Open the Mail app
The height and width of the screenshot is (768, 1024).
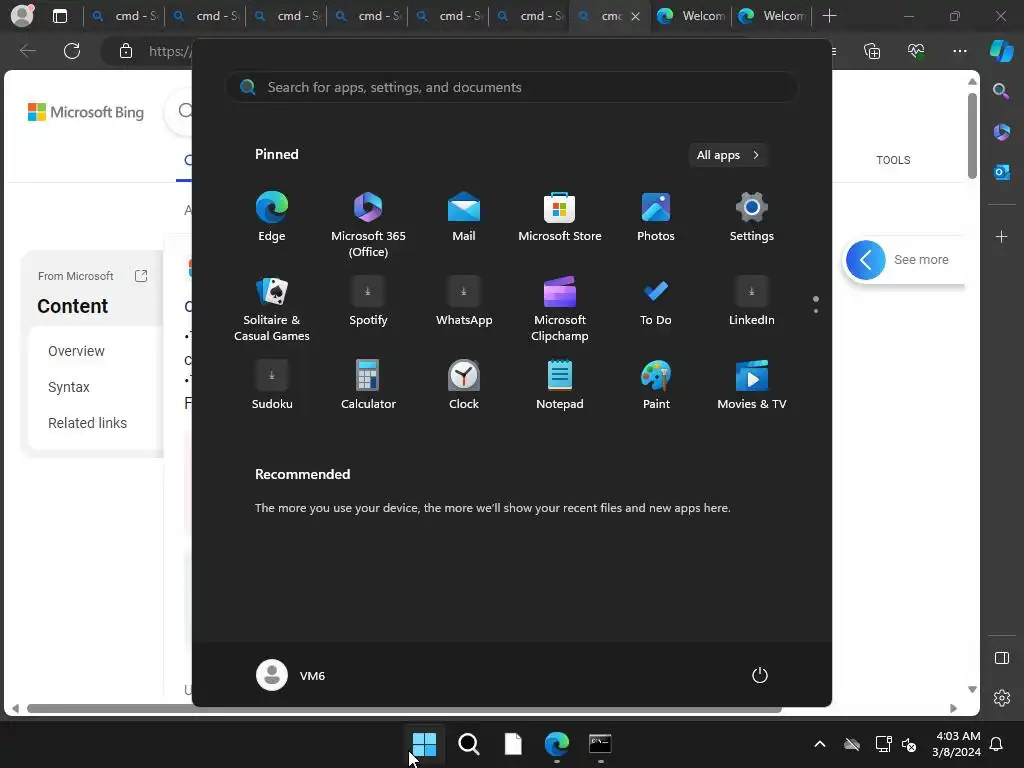tap(464, 217)
